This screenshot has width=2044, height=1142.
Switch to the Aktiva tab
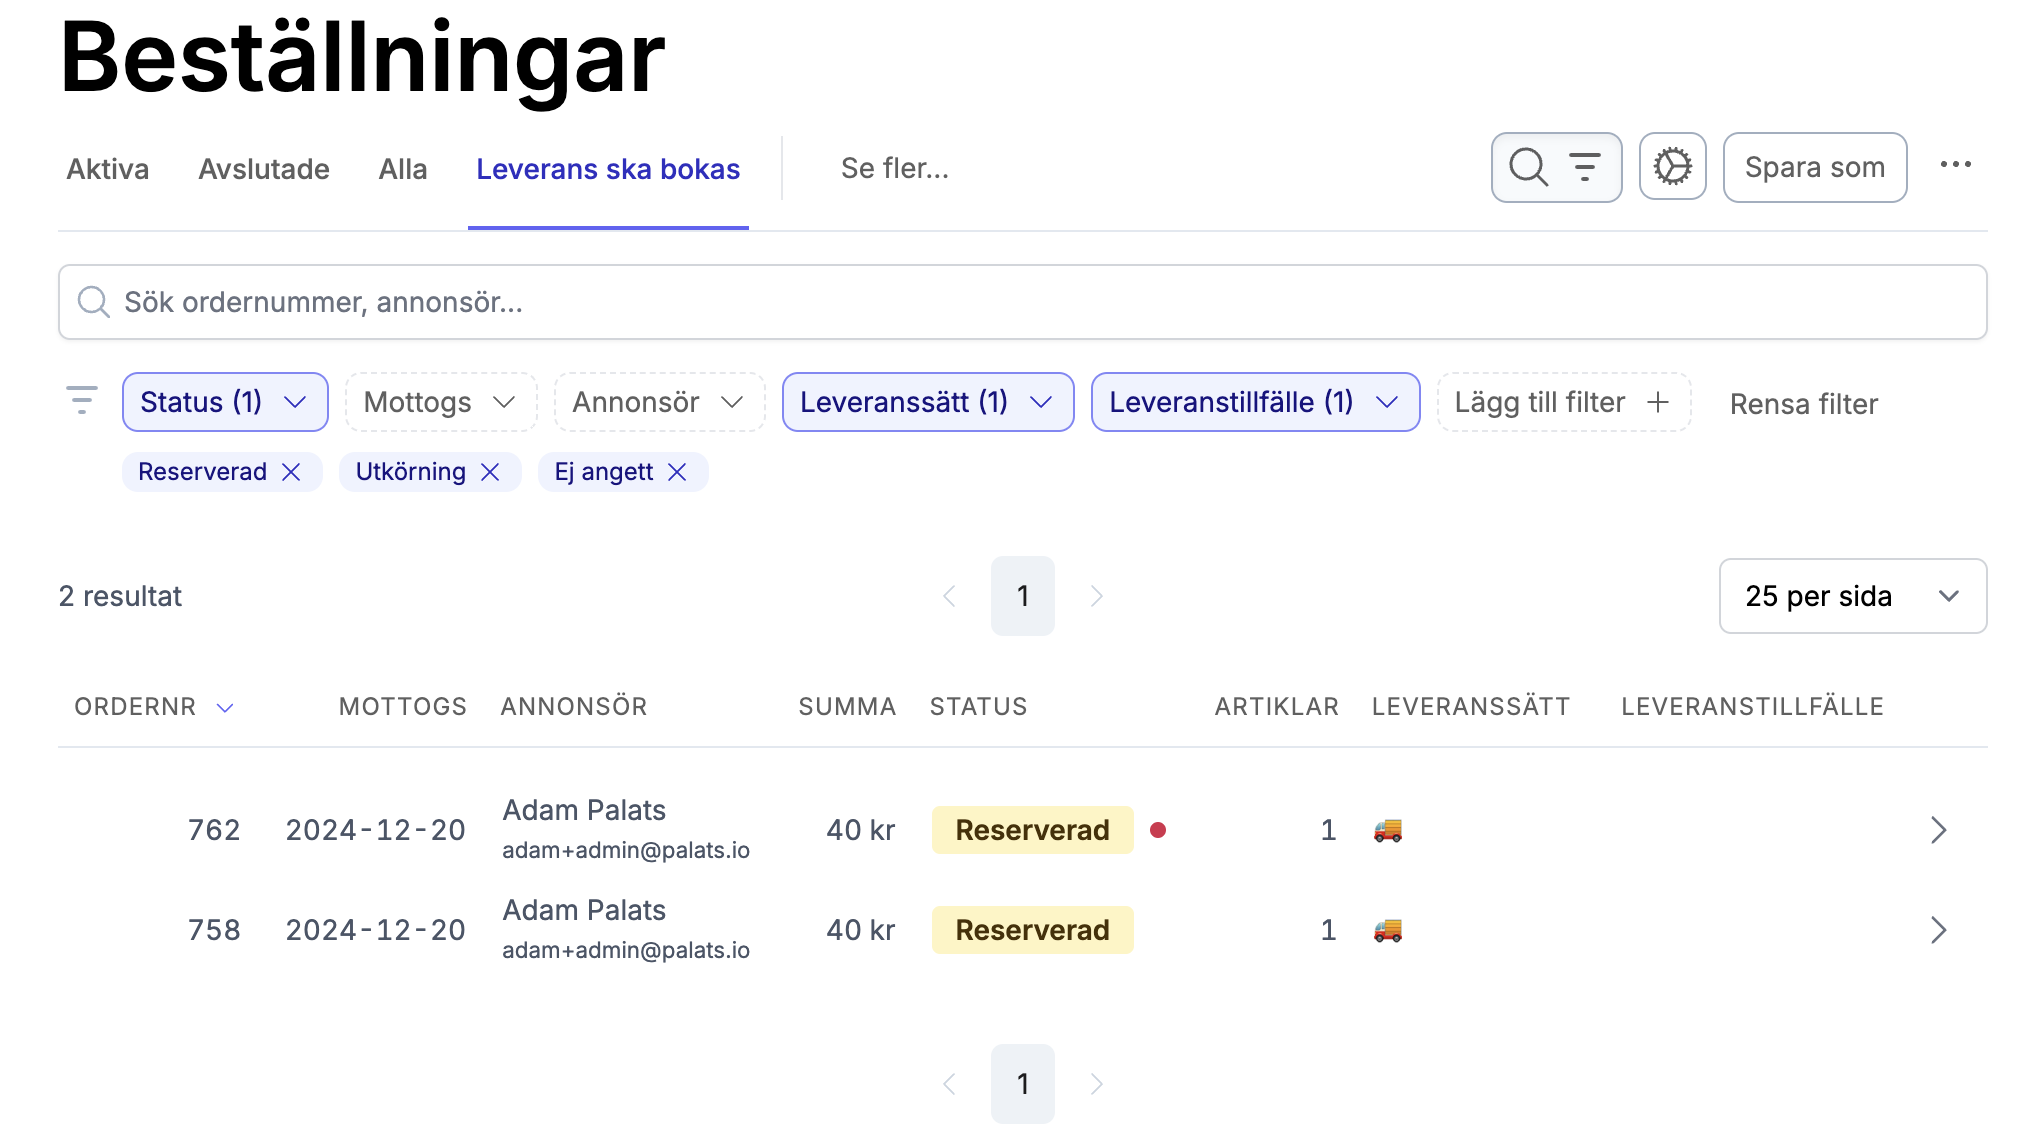pyautogui.click(x=108, y=169)
